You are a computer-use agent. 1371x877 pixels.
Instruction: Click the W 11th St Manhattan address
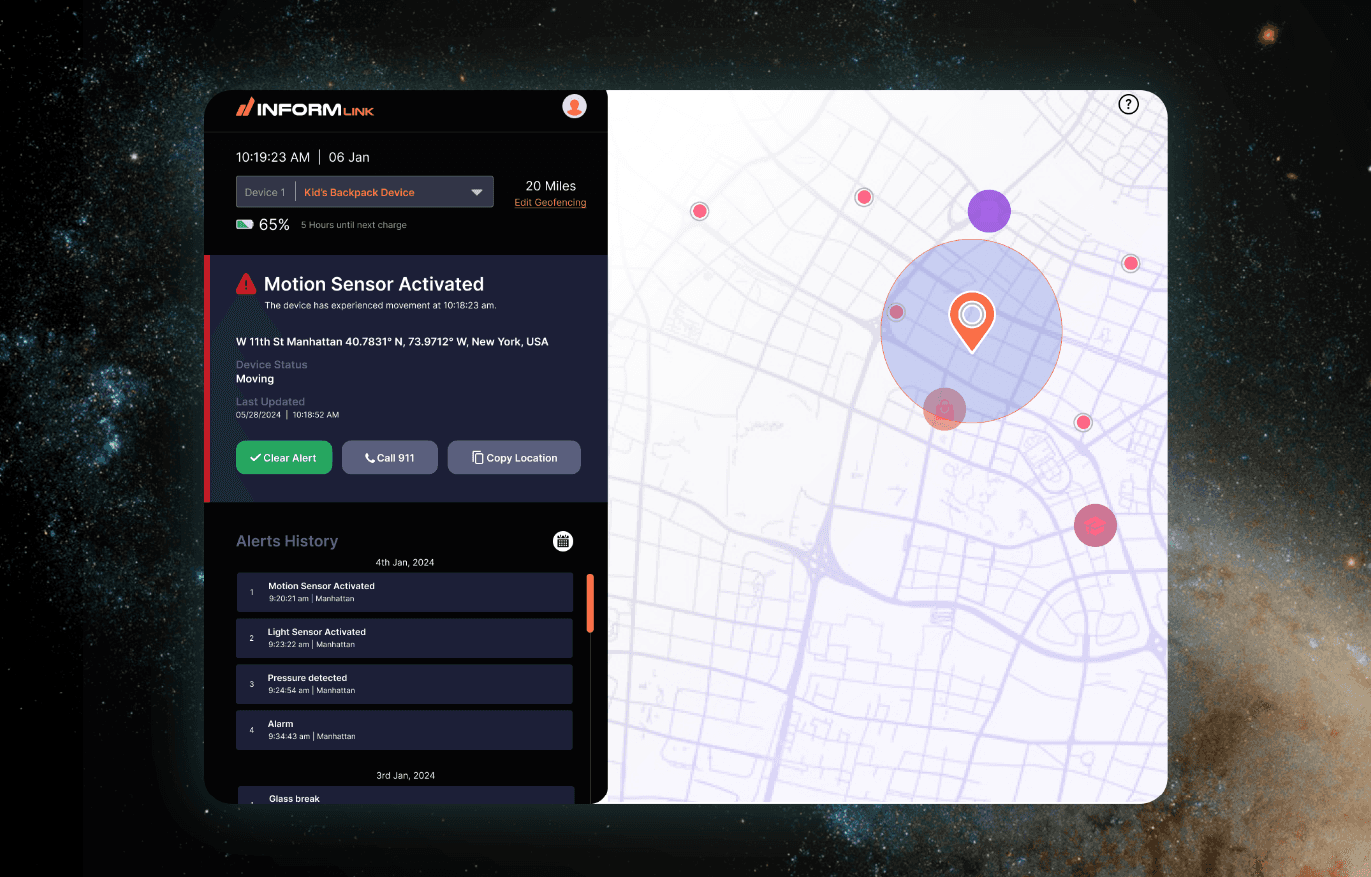(392, 342)
